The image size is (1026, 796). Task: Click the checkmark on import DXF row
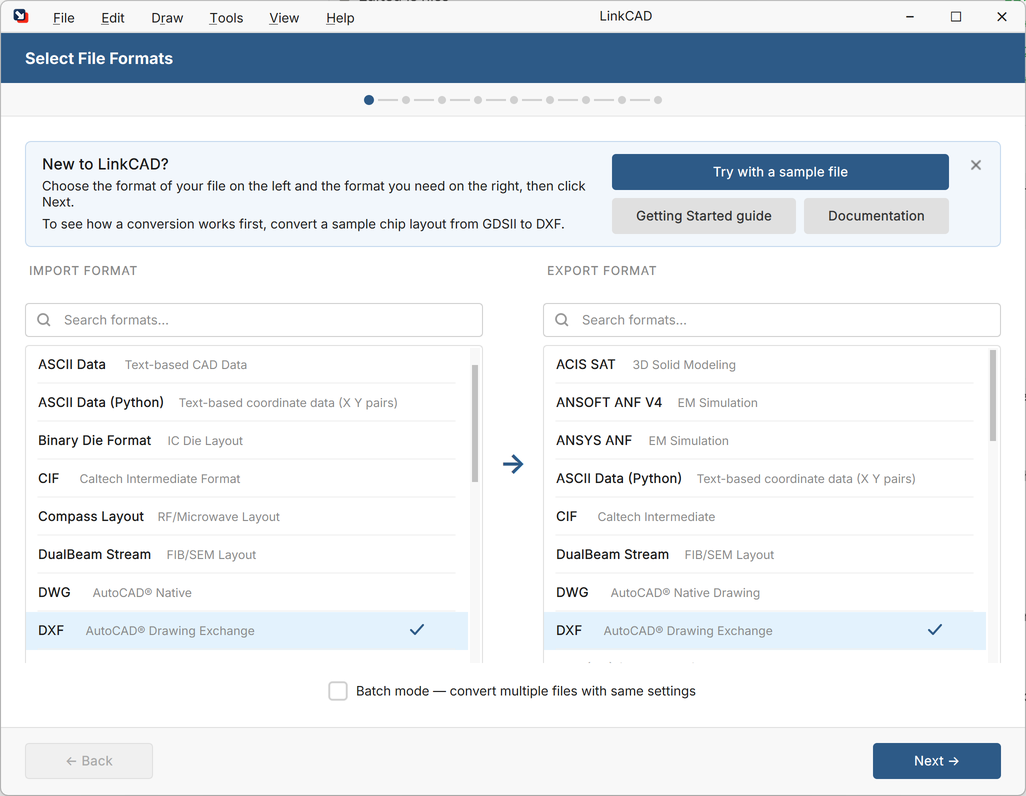coord(417,630)
